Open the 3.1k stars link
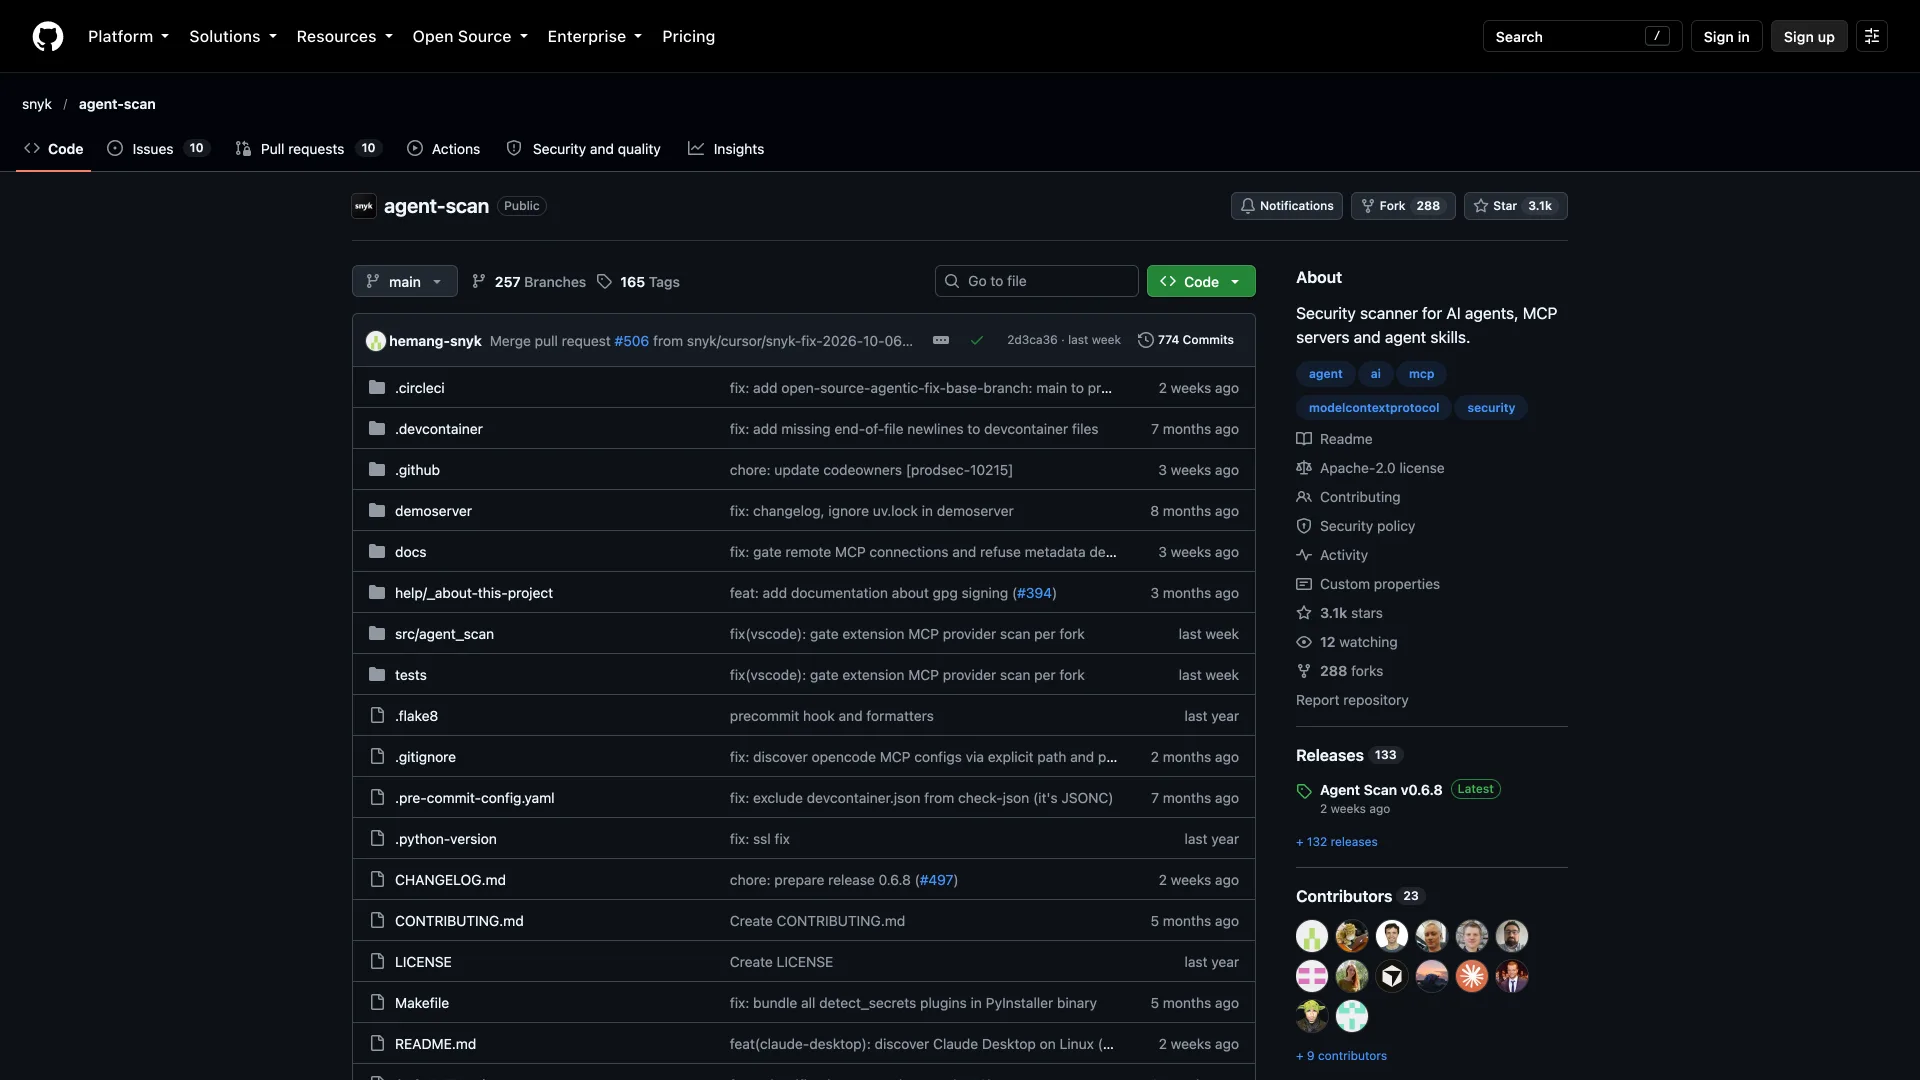This screenshot has height=1080, width=1920. [x=1339, y=613]
